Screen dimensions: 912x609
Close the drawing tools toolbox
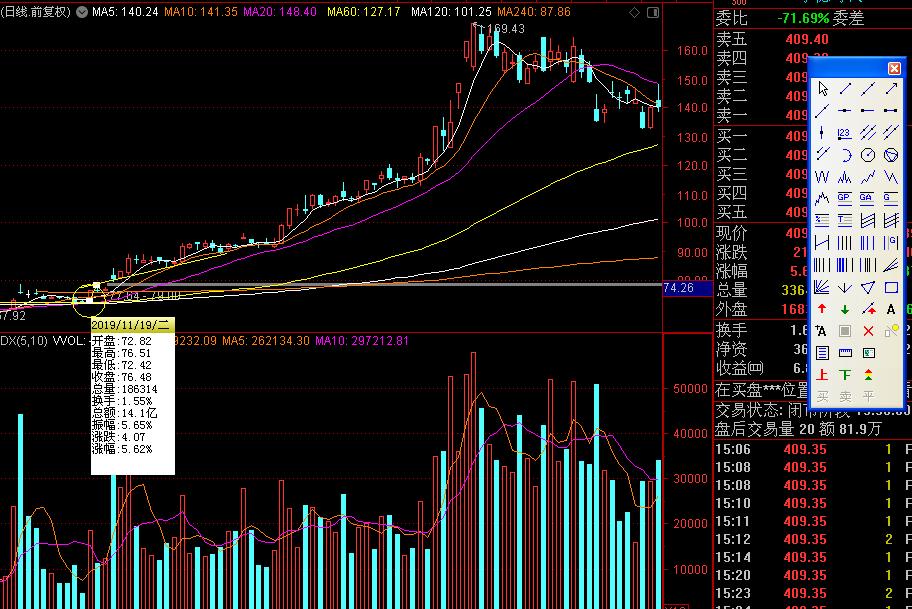coord(894,69)
